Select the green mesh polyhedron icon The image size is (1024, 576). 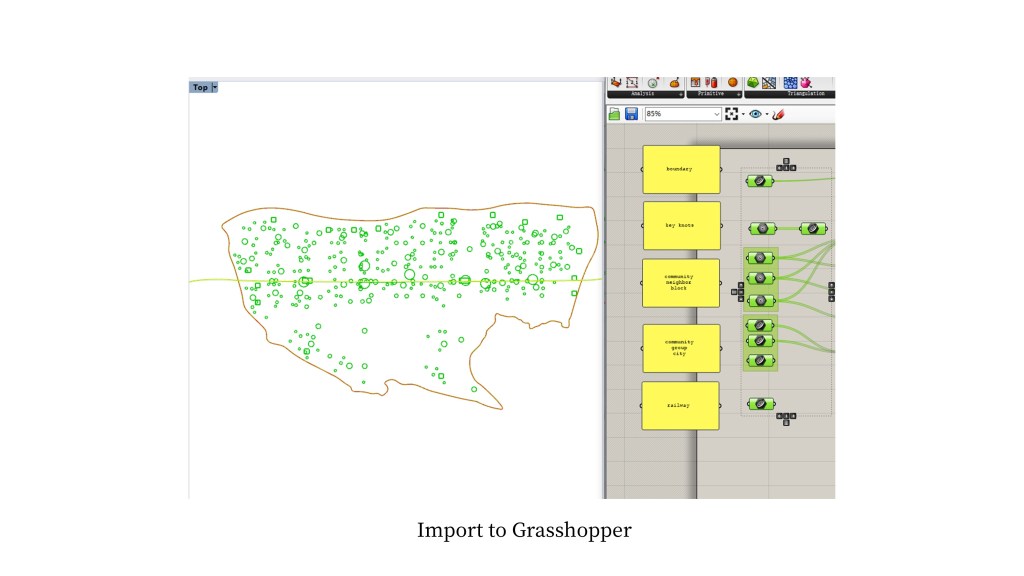(753, 82)
